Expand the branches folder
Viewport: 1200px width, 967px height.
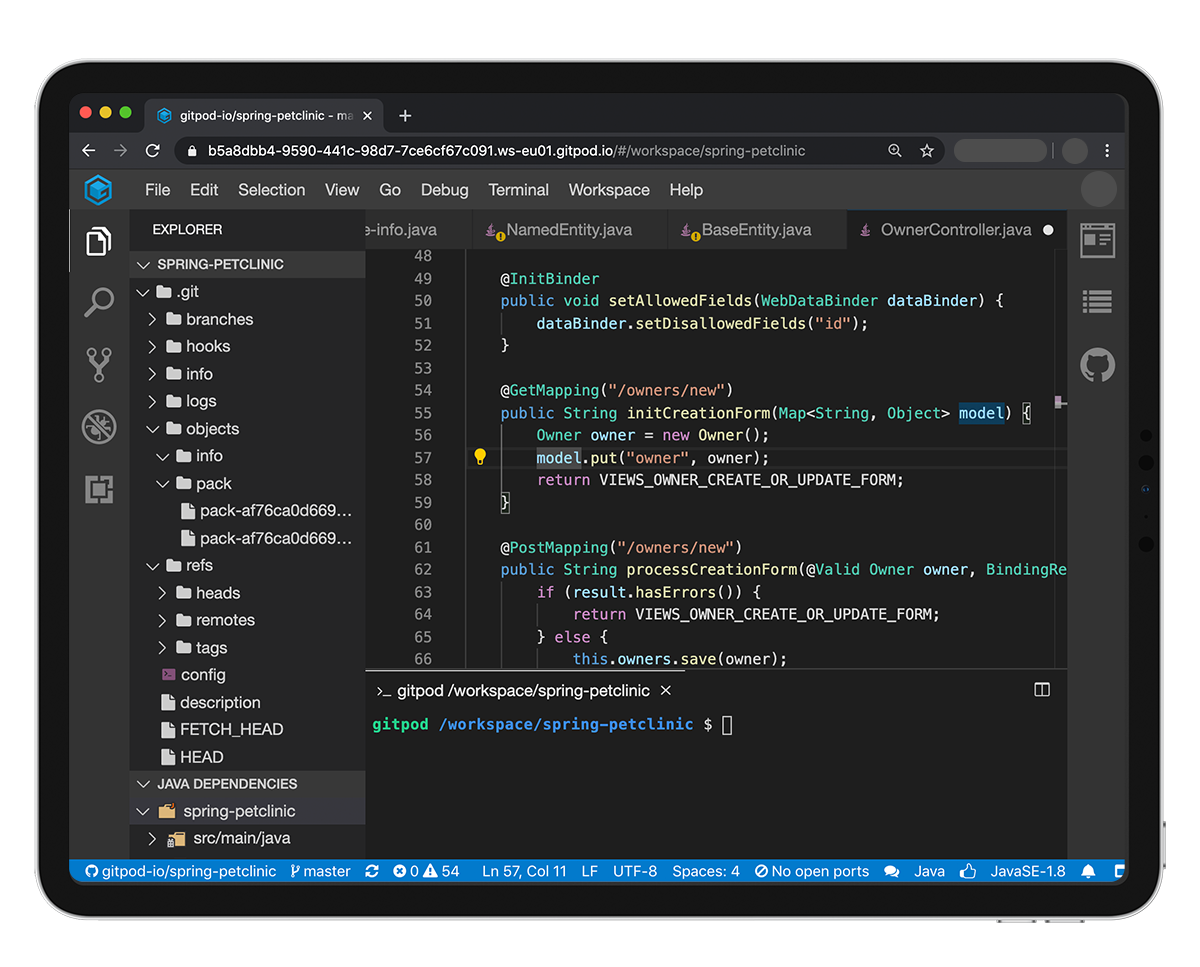click(152, 319)
